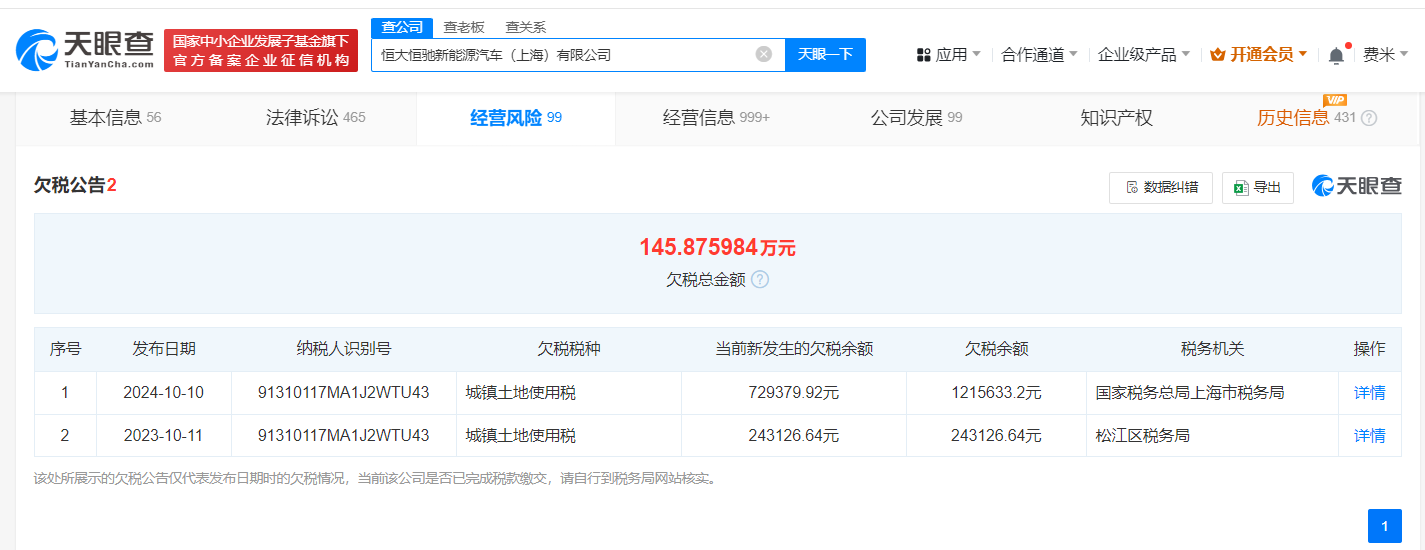This screenshot has width=1425, height=550.
Task: Open the 经营风险 tab
Action: pyautogui.click(x=516, y=118)
